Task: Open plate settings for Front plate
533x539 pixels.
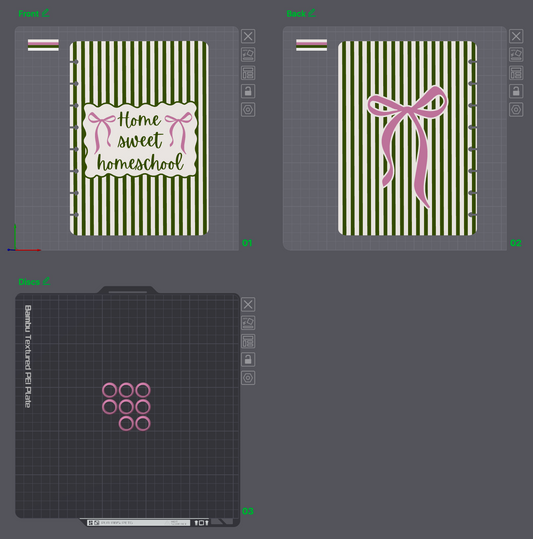Action: tap(248, 110)
